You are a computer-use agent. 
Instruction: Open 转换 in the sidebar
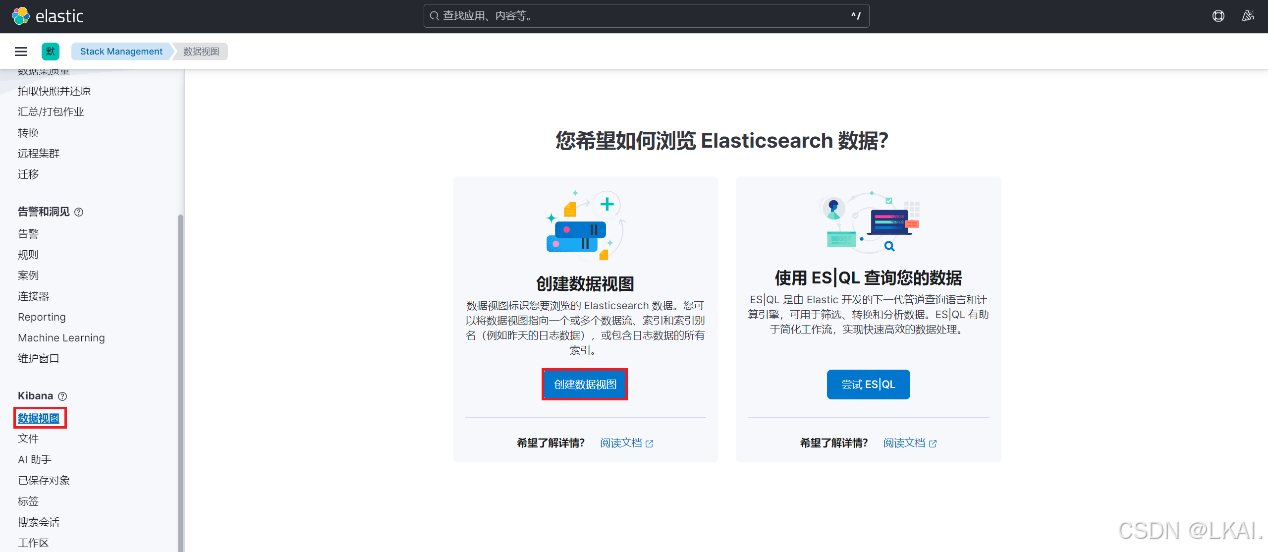click(28, 133)
